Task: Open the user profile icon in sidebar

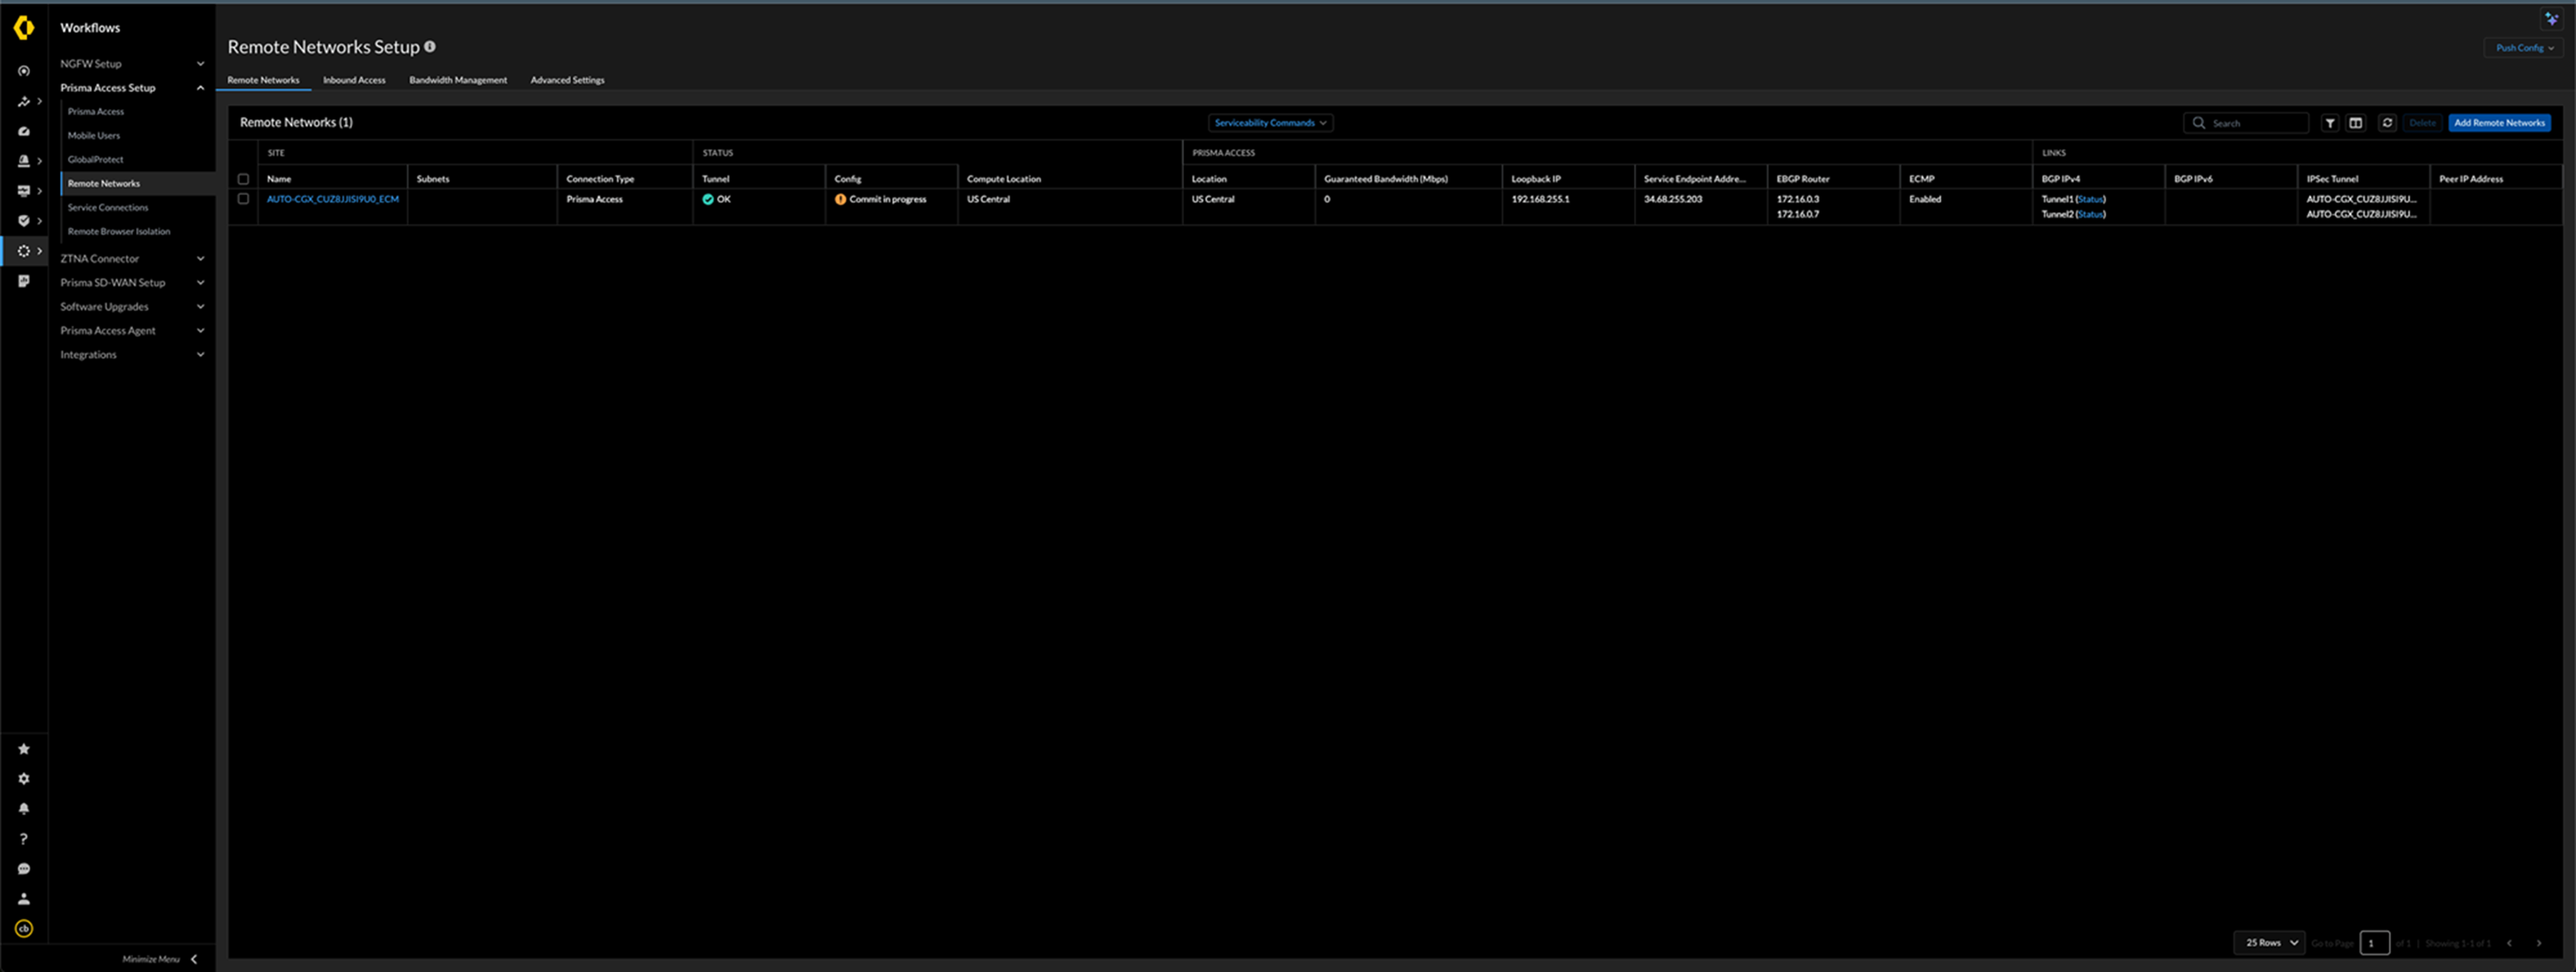Action: tap(24, 898)
